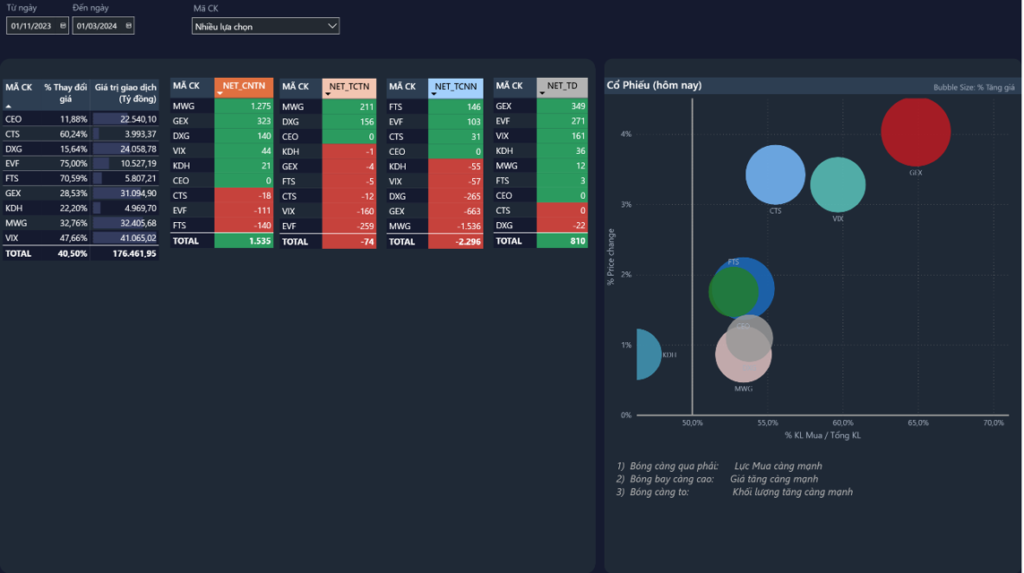The height and width of the screenshot is (573, 1024).
Task: Sort by '% Thay đổi giá' column header
Action: [x=65, y=93]
